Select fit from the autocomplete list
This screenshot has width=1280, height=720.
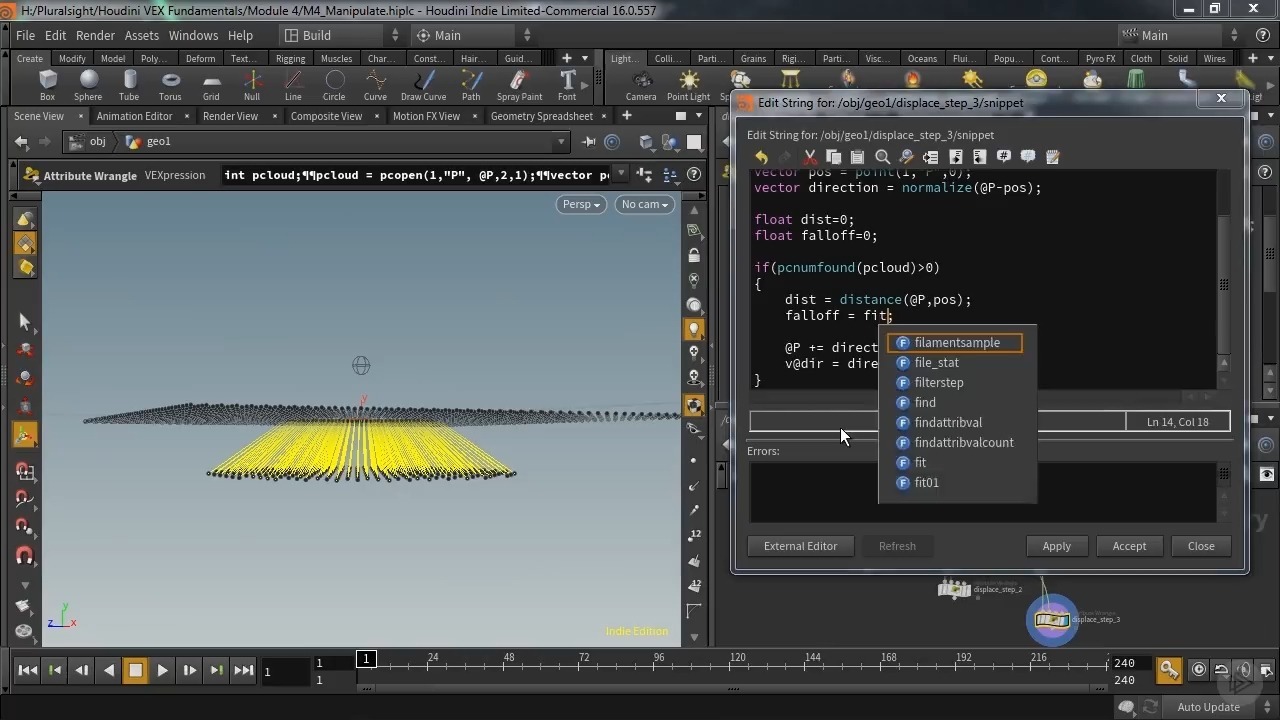(x=920, y=462)
